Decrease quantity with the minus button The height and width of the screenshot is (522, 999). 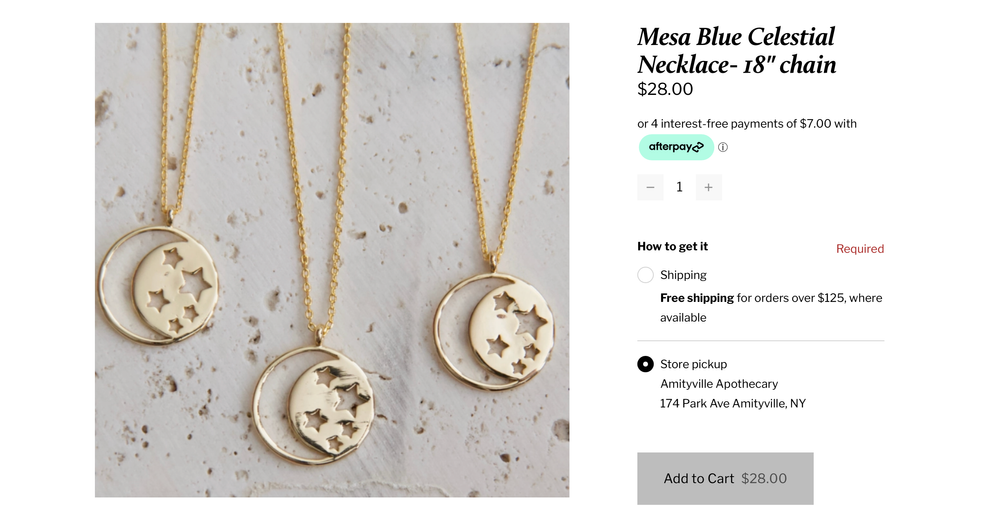(650, 187)
